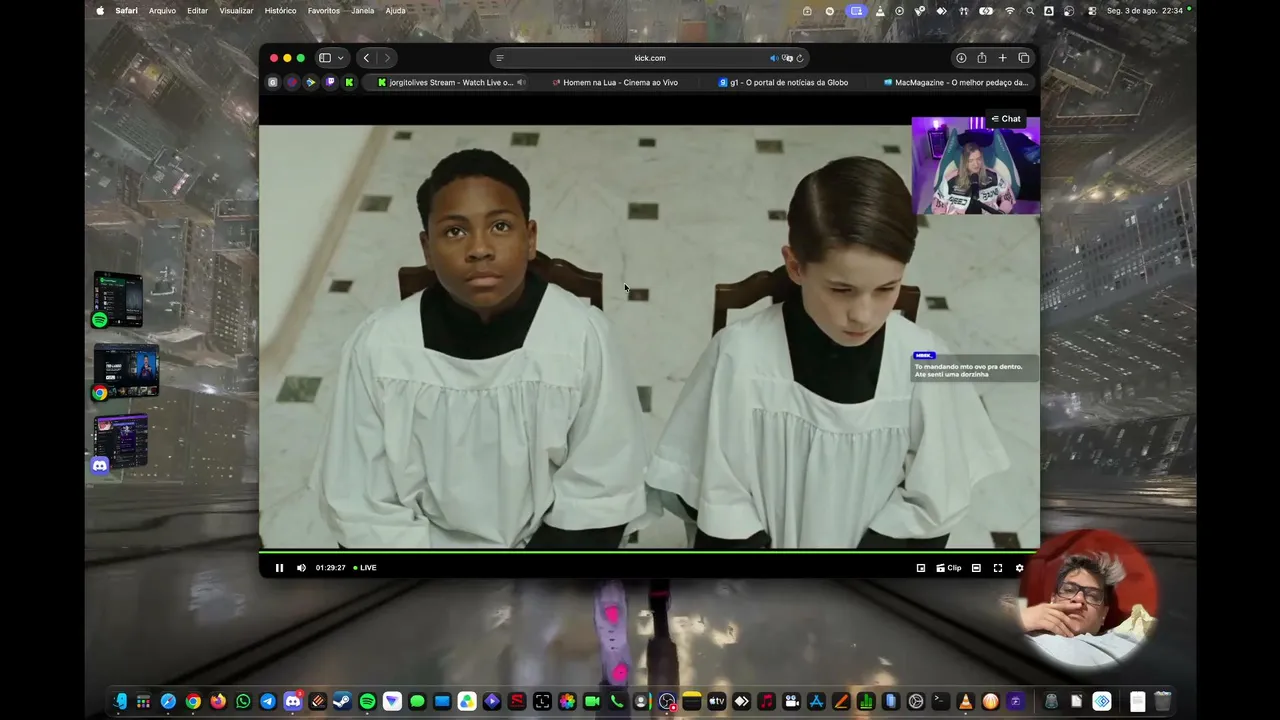Open Discord from the Dock
The width and height of the screenshot is (1280, 720).
point(293,702)
